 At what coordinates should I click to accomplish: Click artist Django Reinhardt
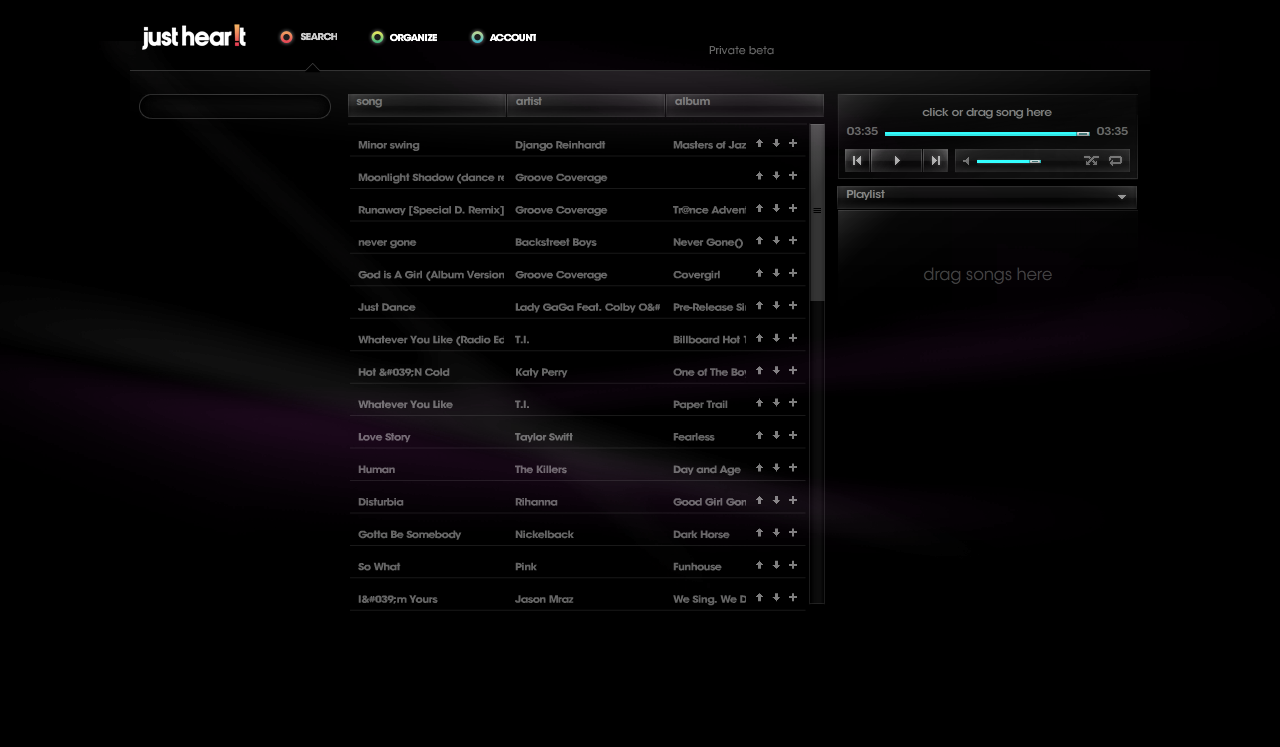[x=560, y=145]
